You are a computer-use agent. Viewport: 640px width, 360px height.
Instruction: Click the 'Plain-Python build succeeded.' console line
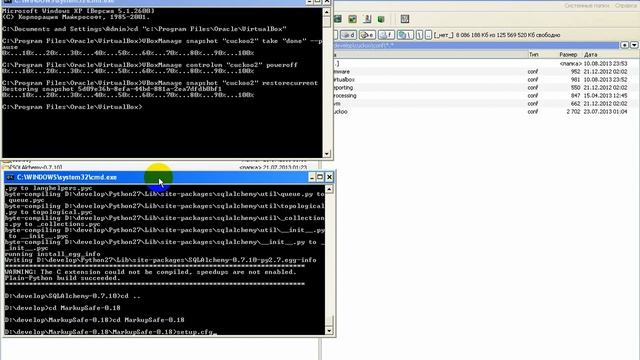[62, 278]
